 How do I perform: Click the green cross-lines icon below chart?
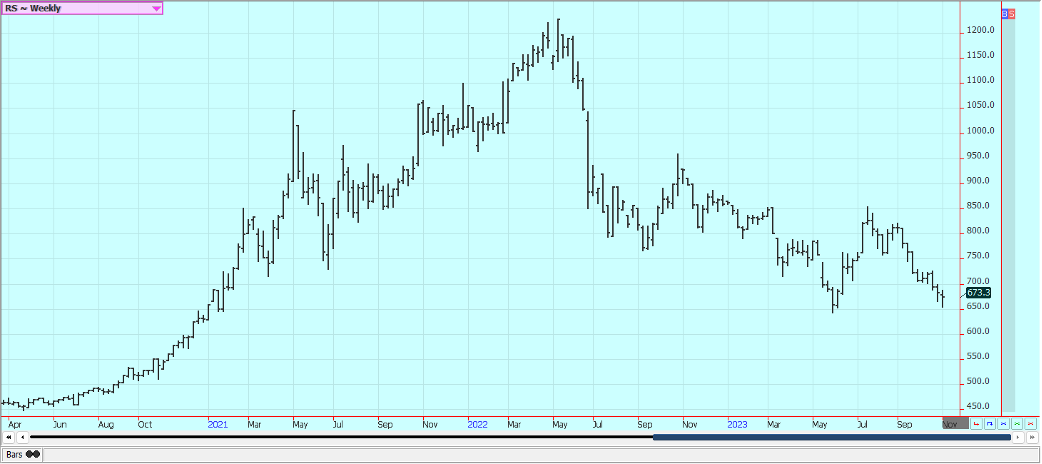1017,424
